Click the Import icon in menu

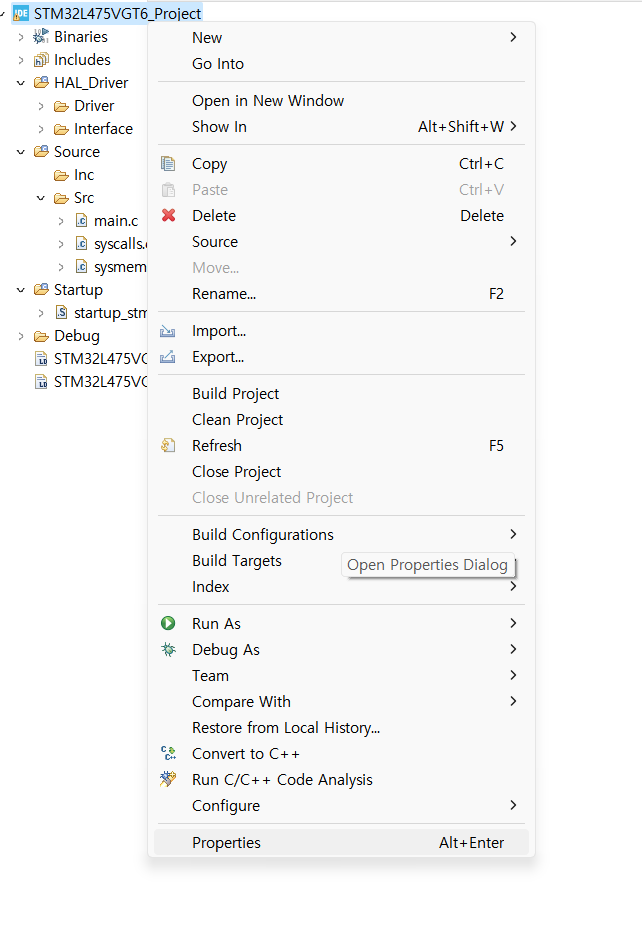168,331
